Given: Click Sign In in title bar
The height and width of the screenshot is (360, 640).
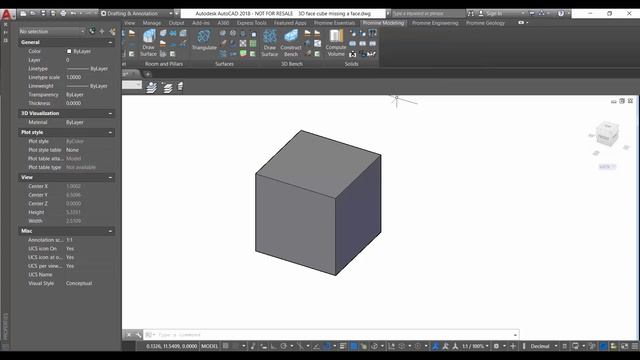Looking at the screenshot, I should tap(494, 13).
